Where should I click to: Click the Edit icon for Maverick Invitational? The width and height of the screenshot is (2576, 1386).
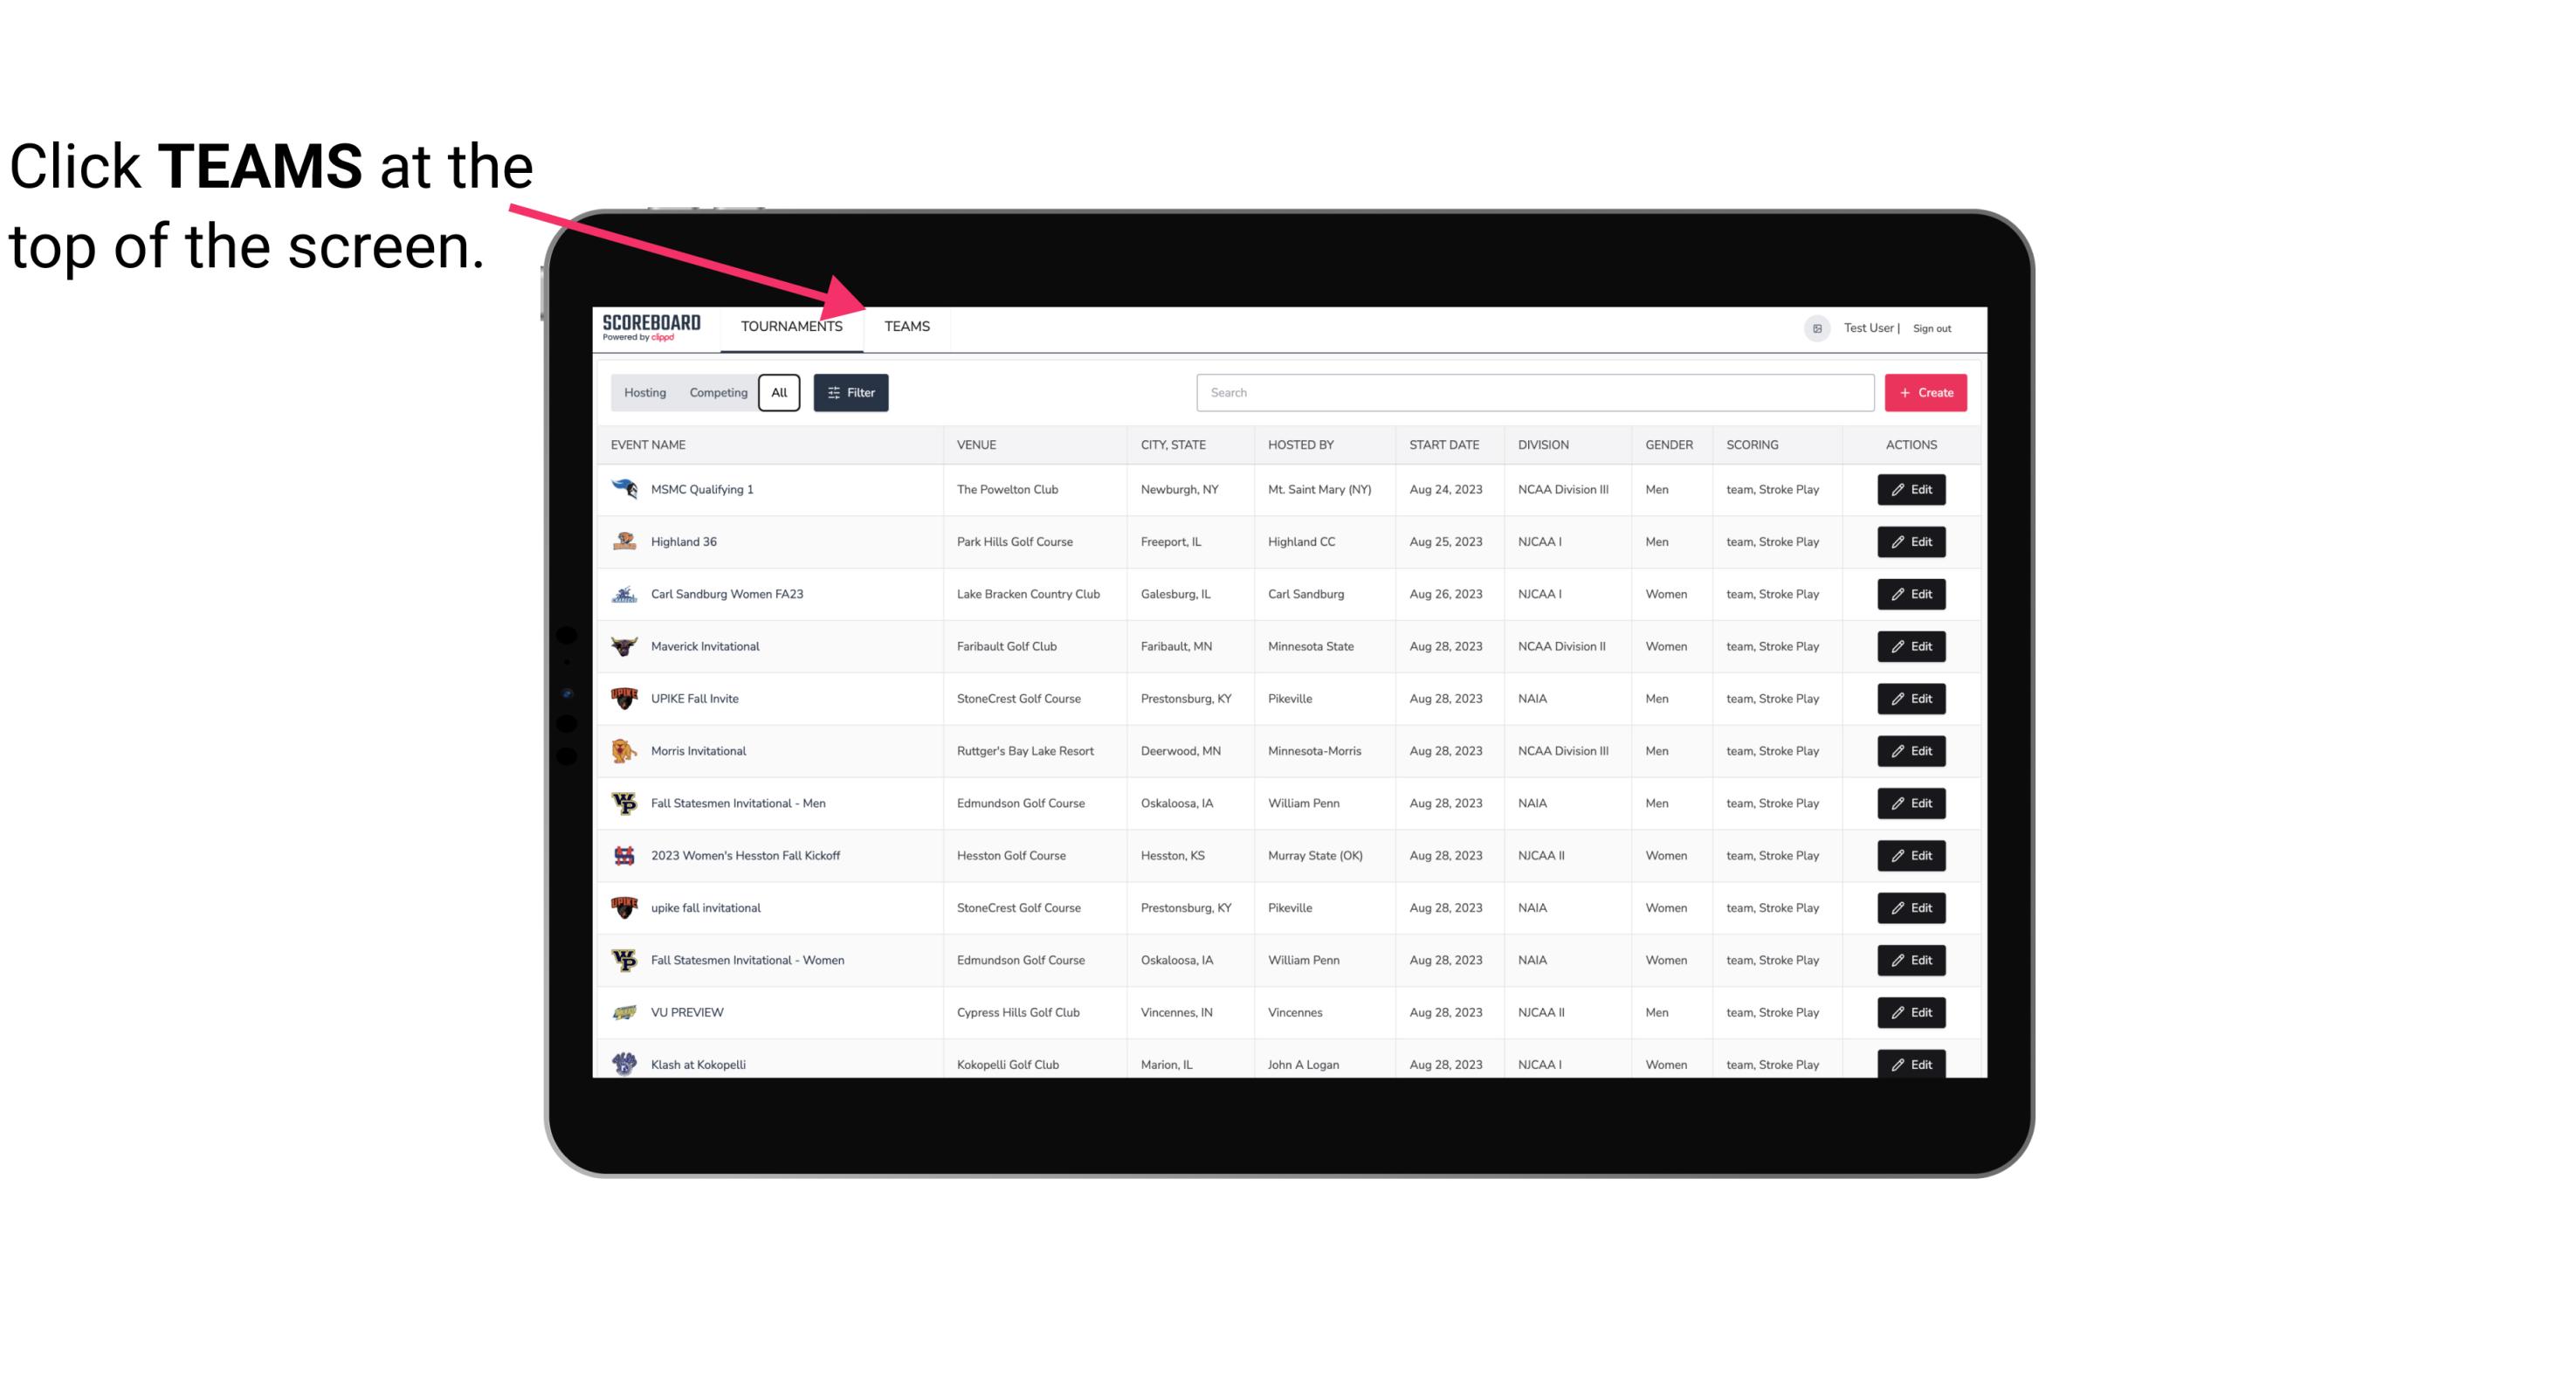(1911, 645)
